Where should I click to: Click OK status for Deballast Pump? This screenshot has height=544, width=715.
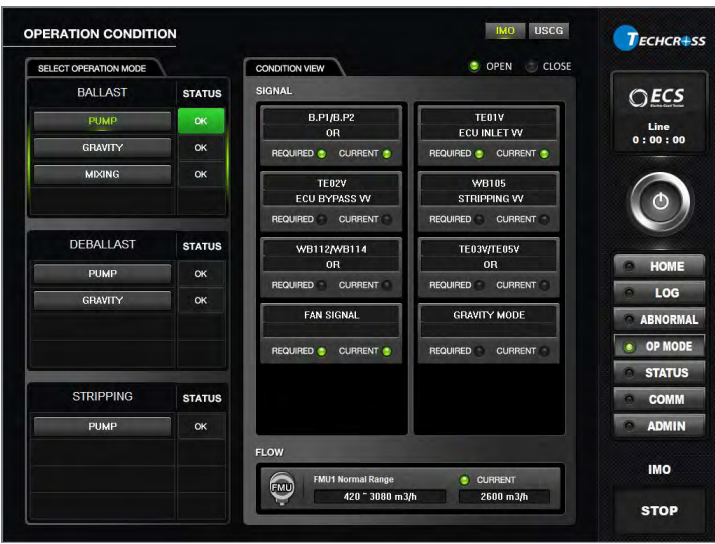tap(201, 274)
